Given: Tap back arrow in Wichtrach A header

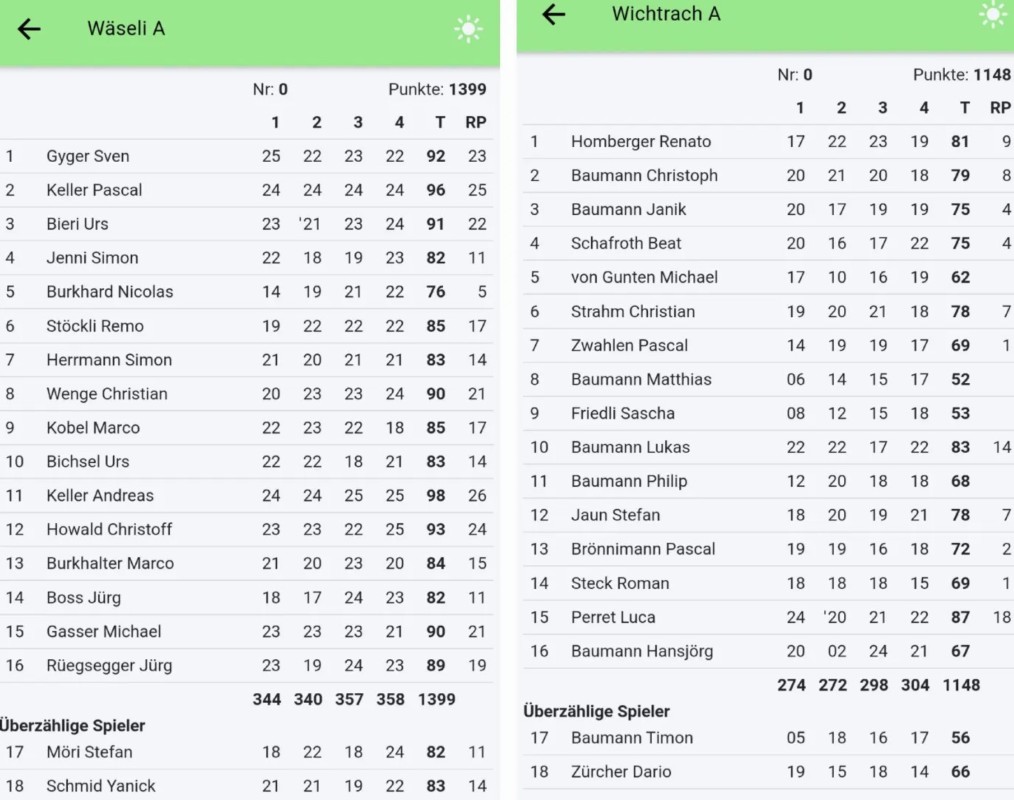Looking at the screenshot, I should click(x=553, y=14).
